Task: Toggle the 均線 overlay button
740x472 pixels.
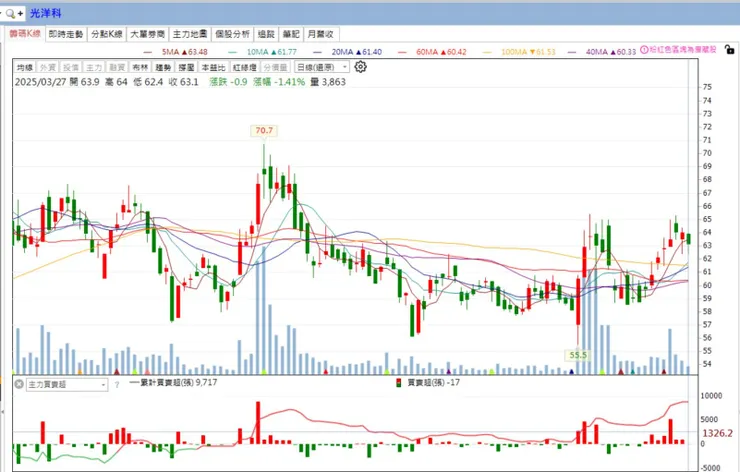Action: tap(25, 67)
